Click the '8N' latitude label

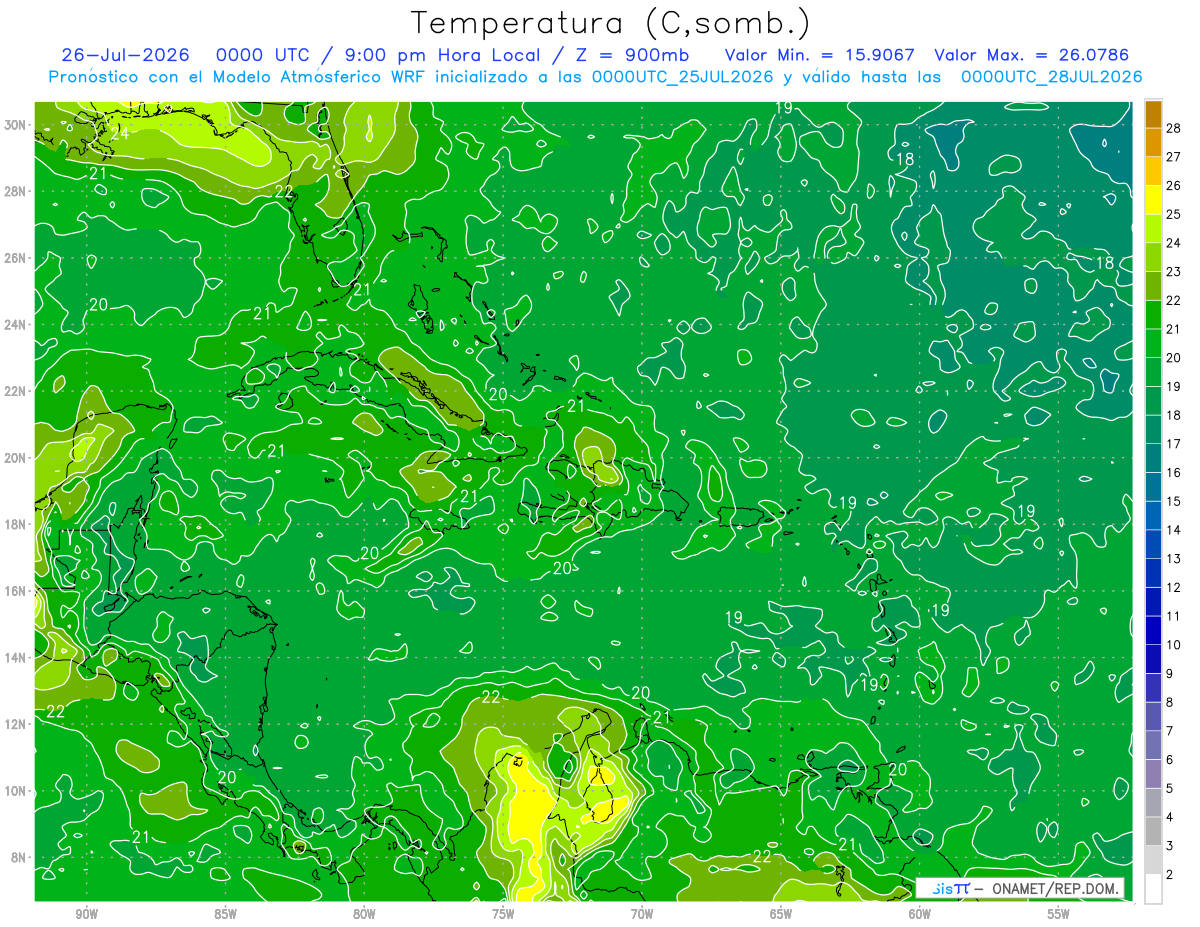pos(20,857)
